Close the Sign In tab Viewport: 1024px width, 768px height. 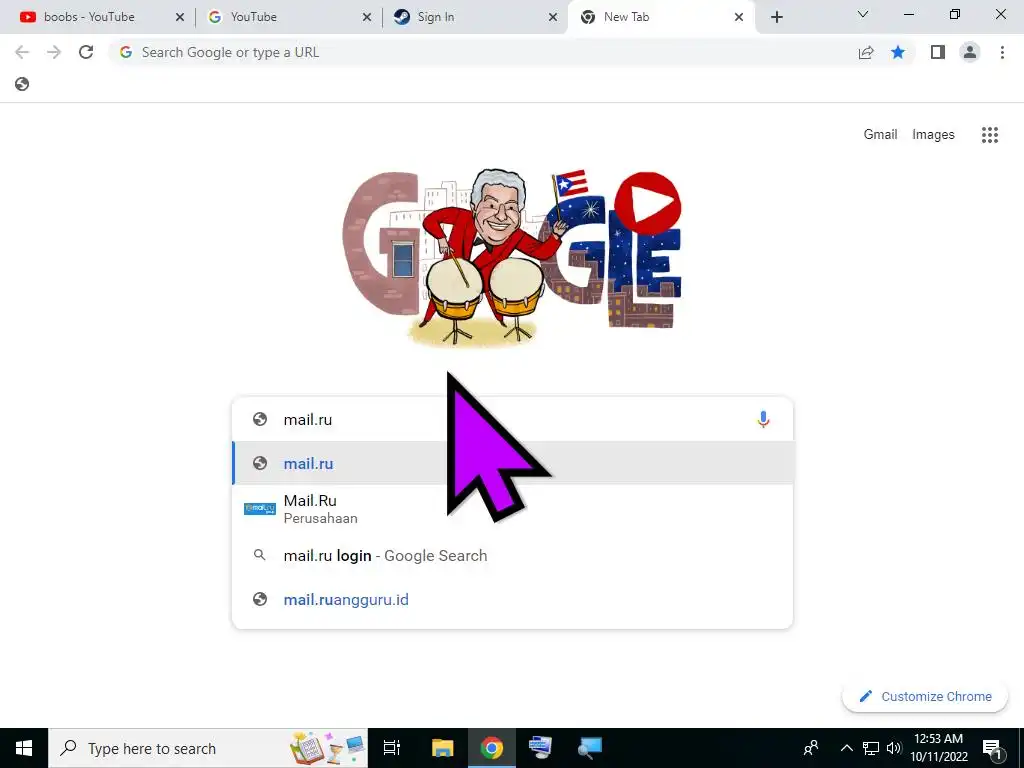pyautogui.click(x=552, y=17)
